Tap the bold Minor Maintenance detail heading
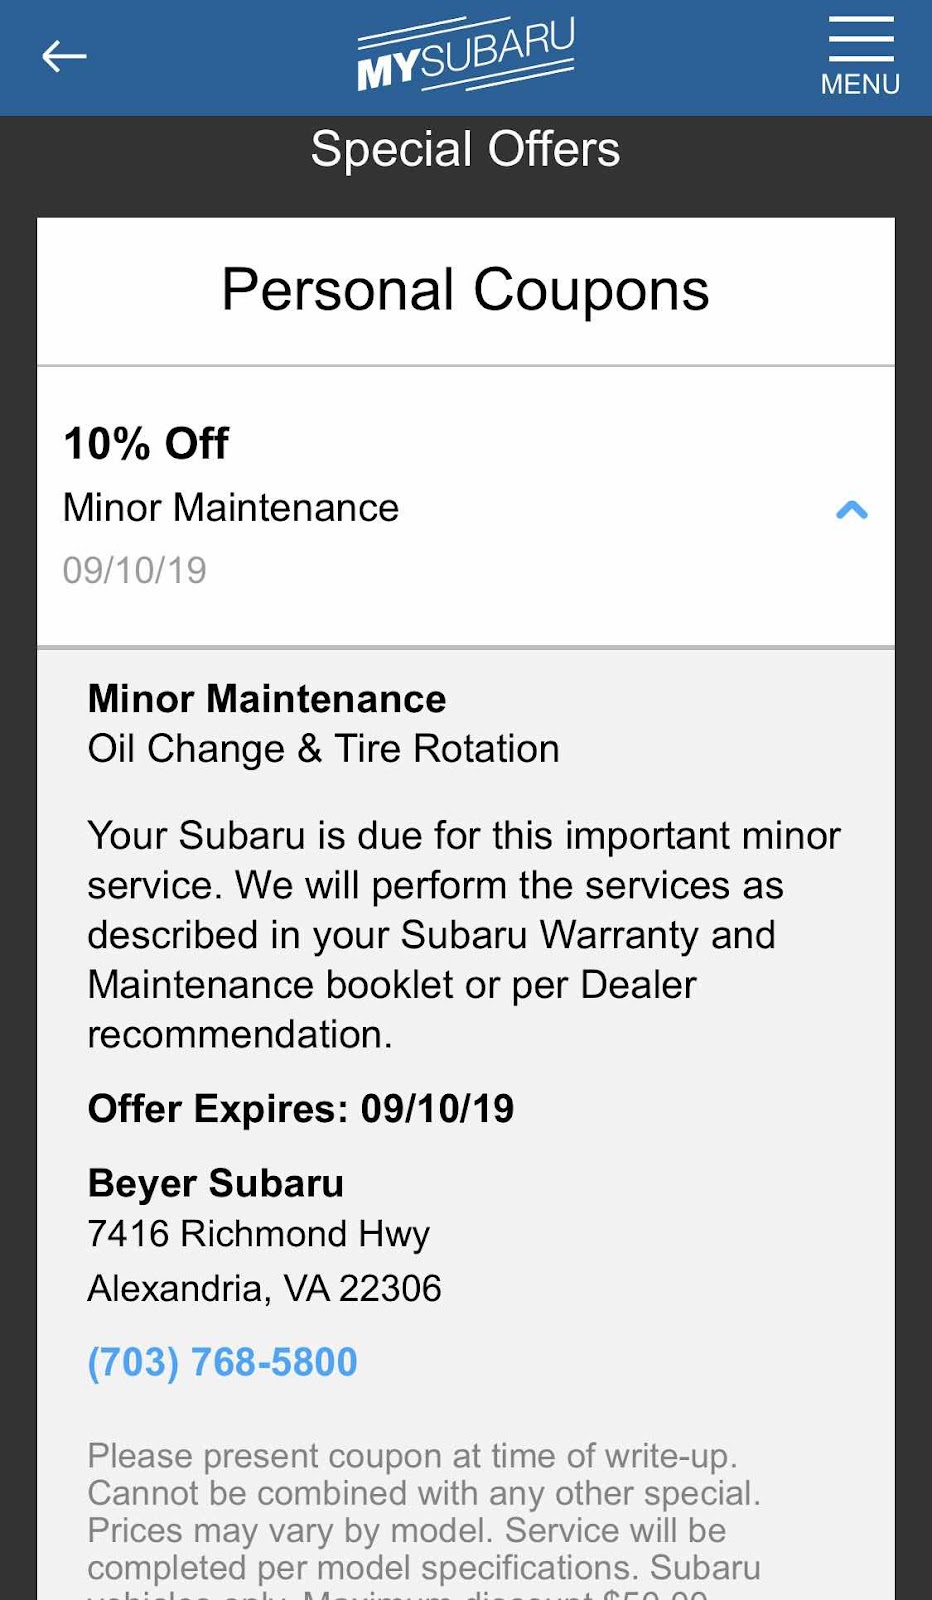The height and width of the screenshot is (1600, 932). pyautogui.click(x=267, y=699)
